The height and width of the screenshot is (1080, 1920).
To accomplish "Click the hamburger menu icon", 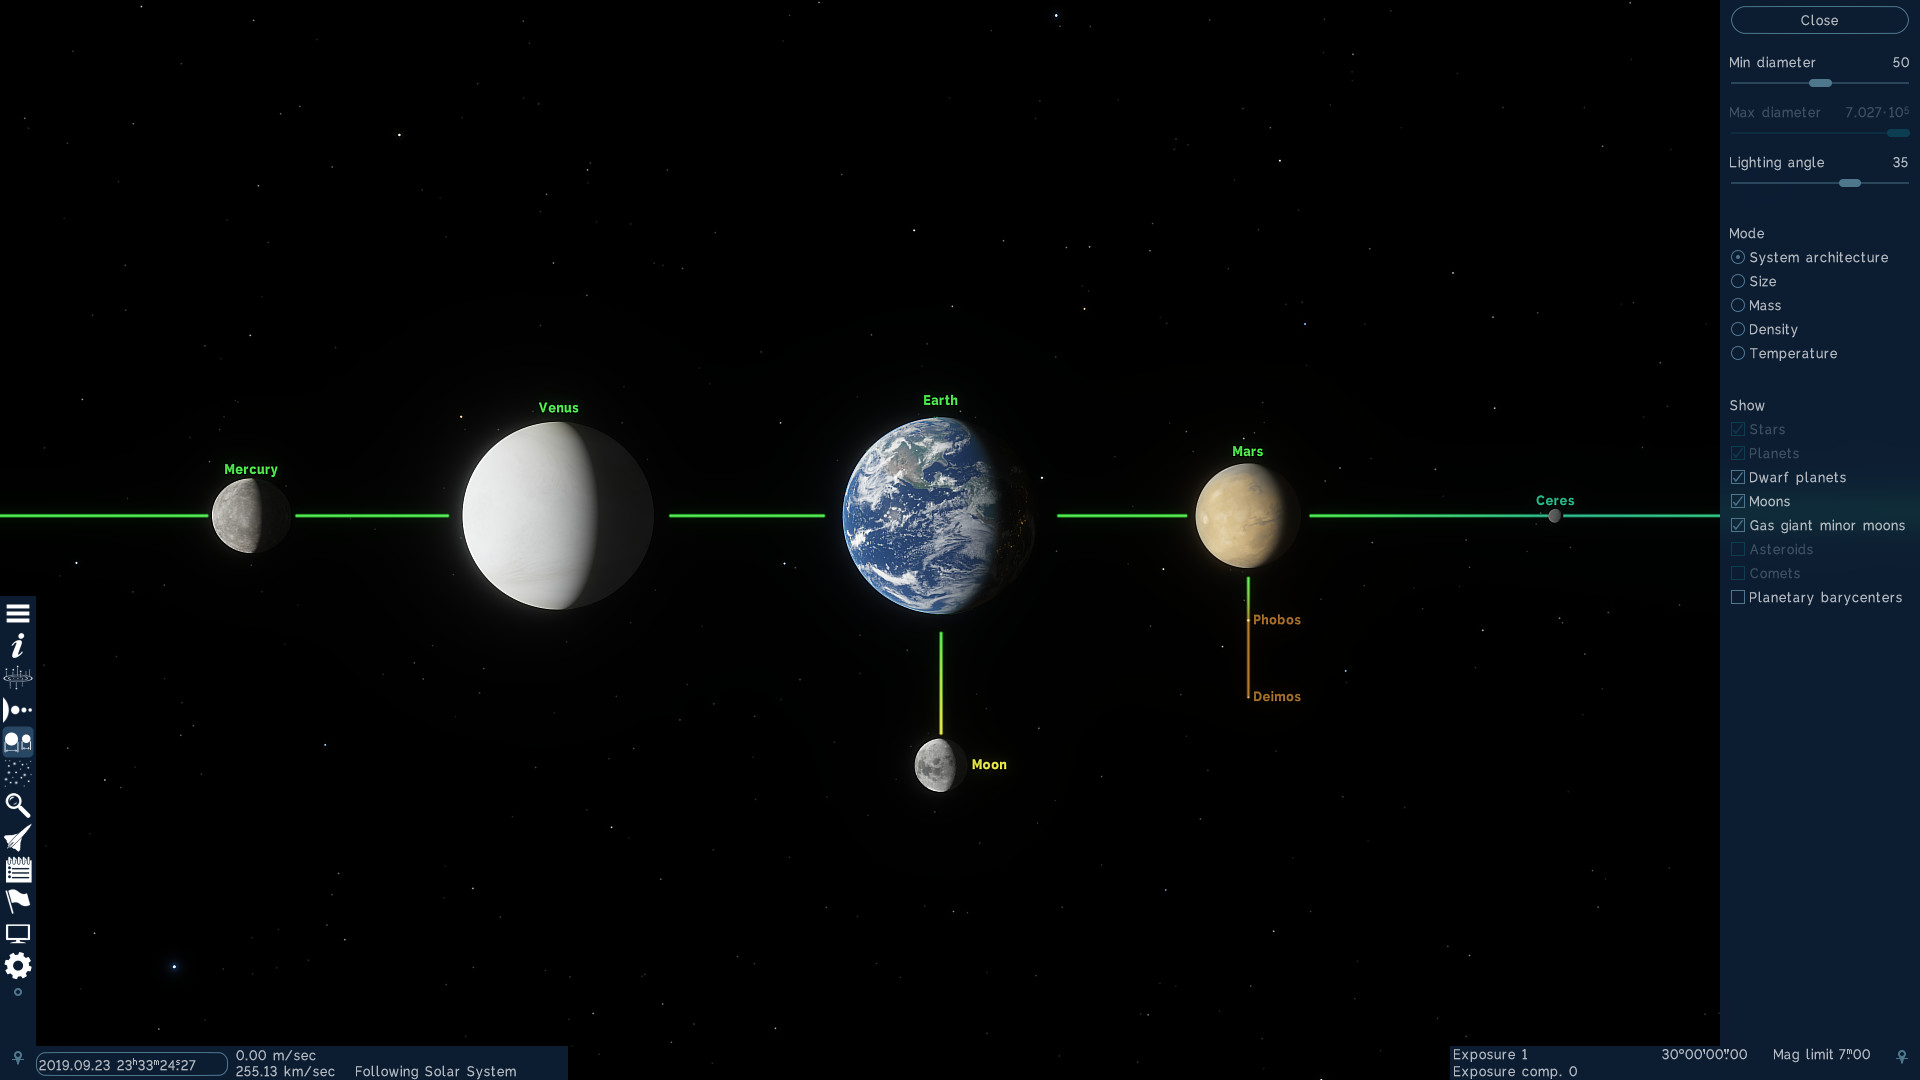I will (17, 613).
